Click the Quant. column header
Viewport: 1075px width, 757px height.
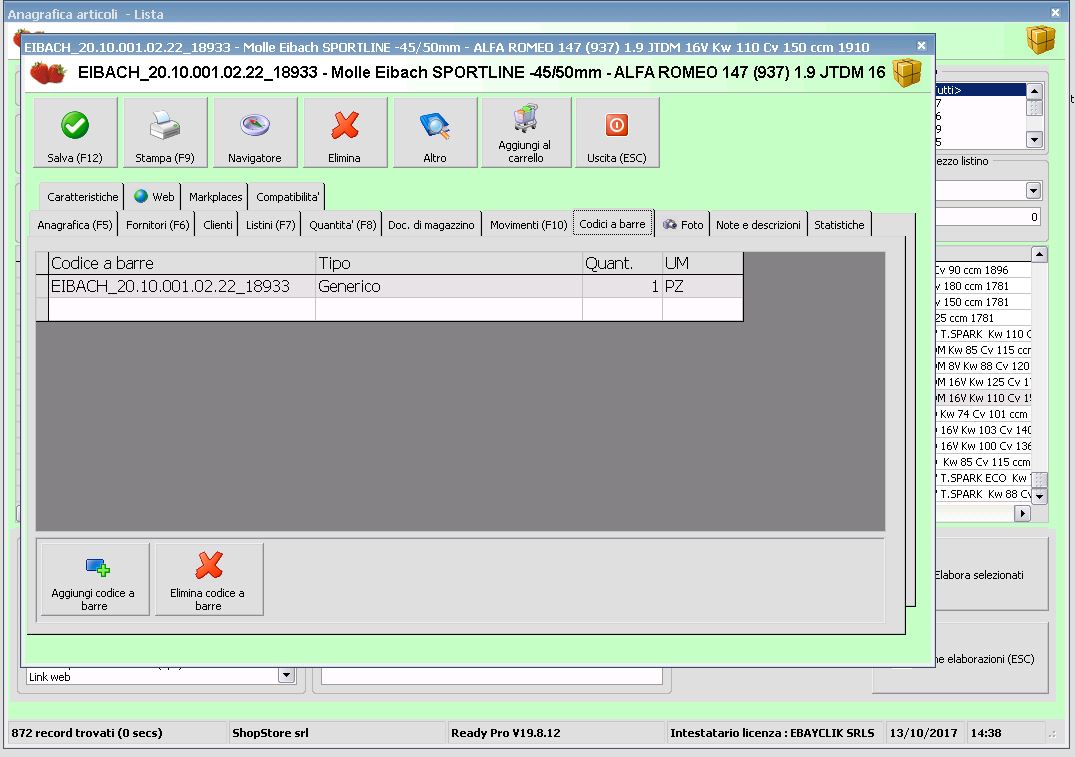click(622, 263)
